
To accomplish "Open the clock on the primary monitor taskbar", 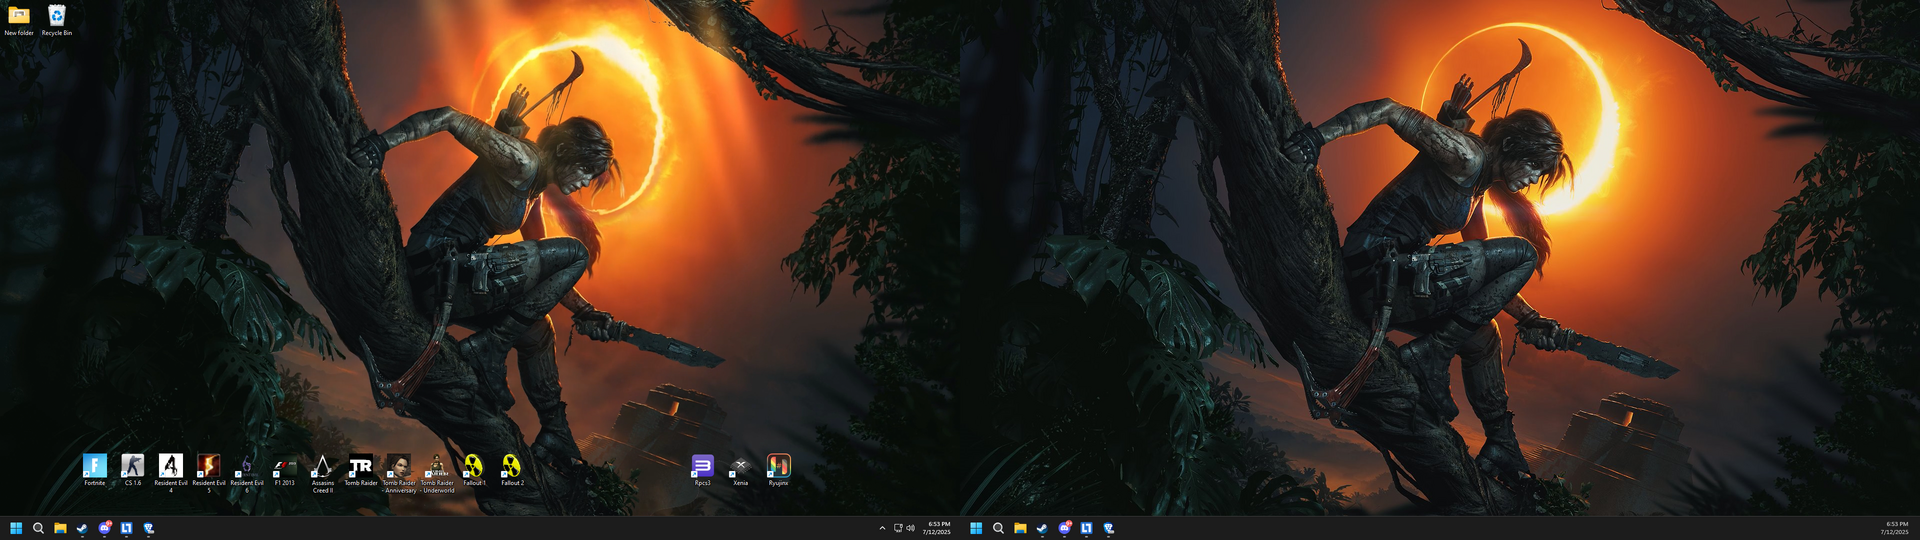I will (x=937, y=528).
